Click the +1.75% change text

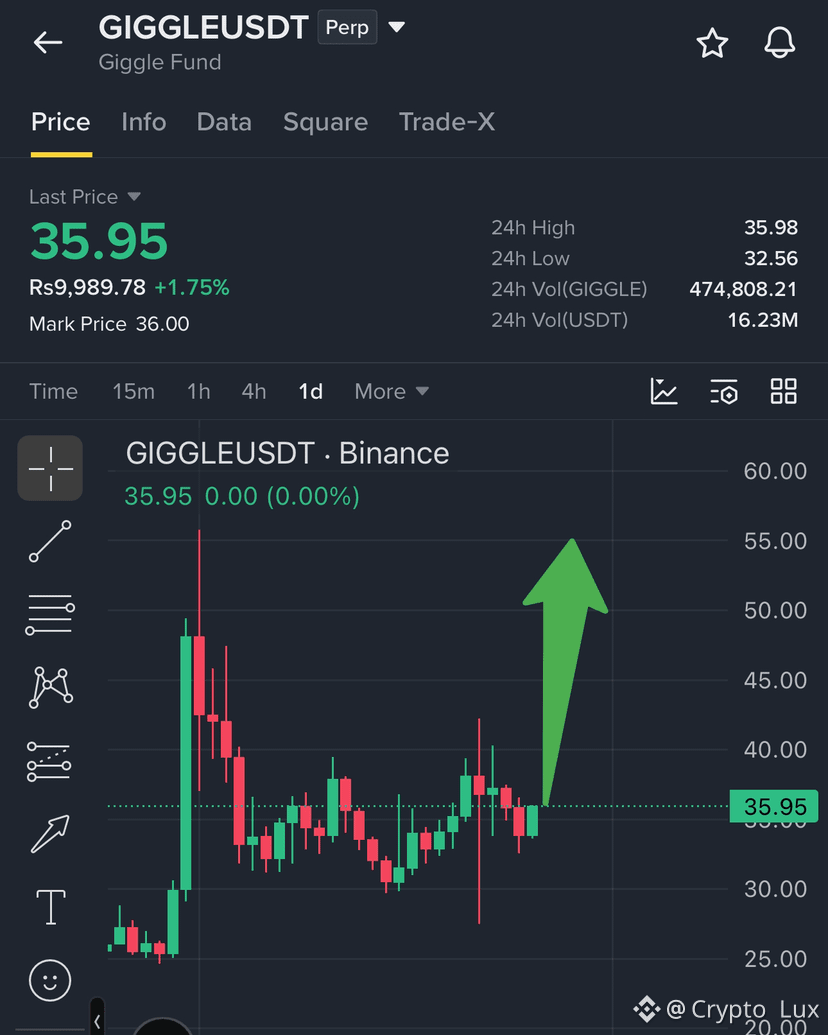tap(191, 288)
